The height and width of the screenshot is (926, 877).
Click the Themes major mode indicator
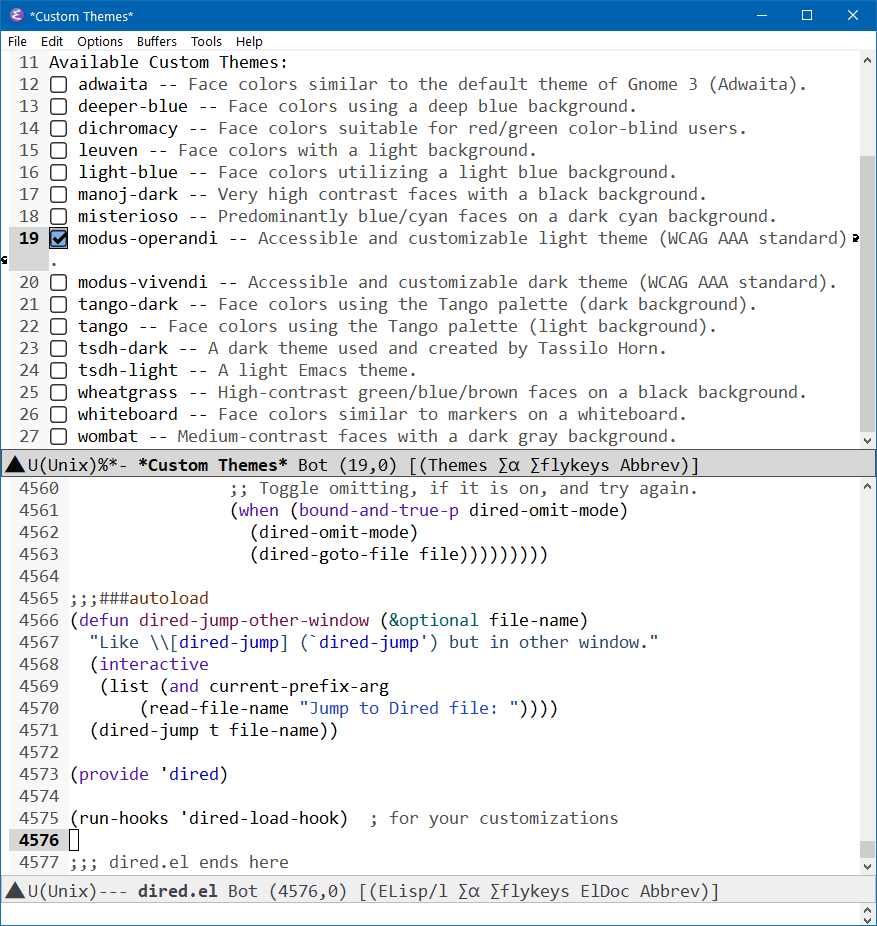click(458, 465)
